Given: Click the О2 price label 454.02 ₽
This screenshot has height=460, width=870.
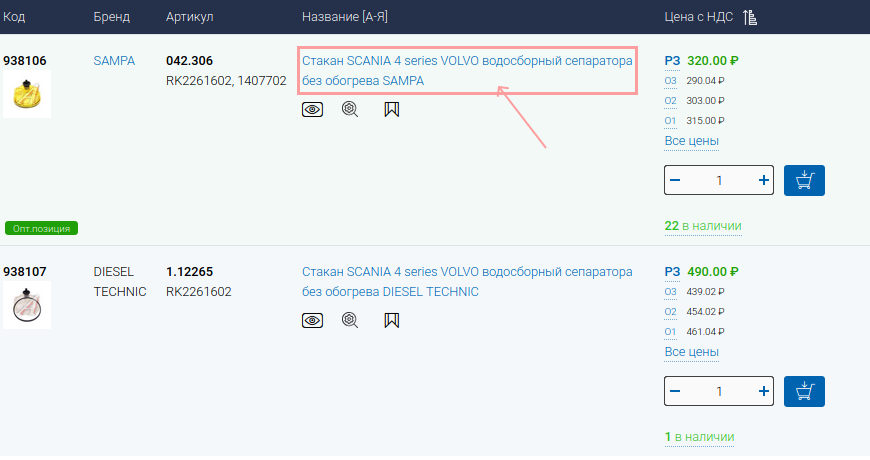Looking at the screenshot, I should click(x=670, y=312).
